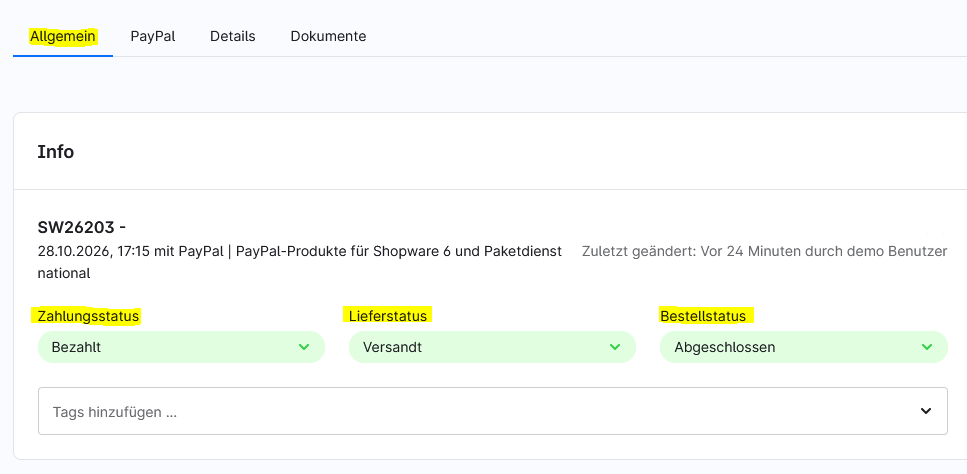Click the Lieferstatus label

click(388, 316)
